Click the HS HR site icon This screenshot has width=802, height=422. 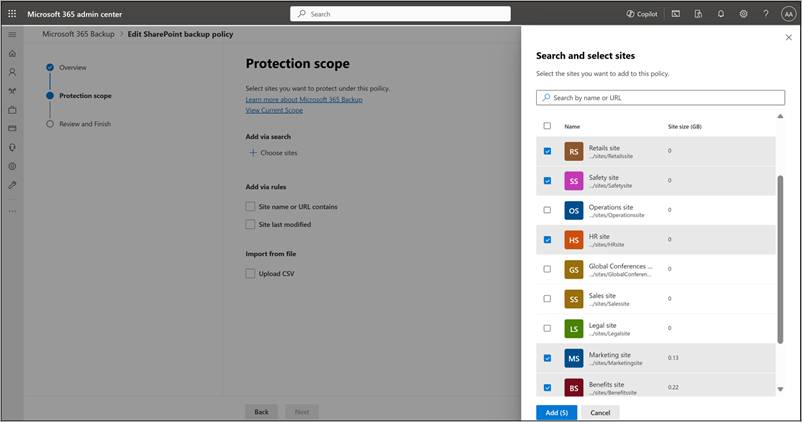click(573, 240)
